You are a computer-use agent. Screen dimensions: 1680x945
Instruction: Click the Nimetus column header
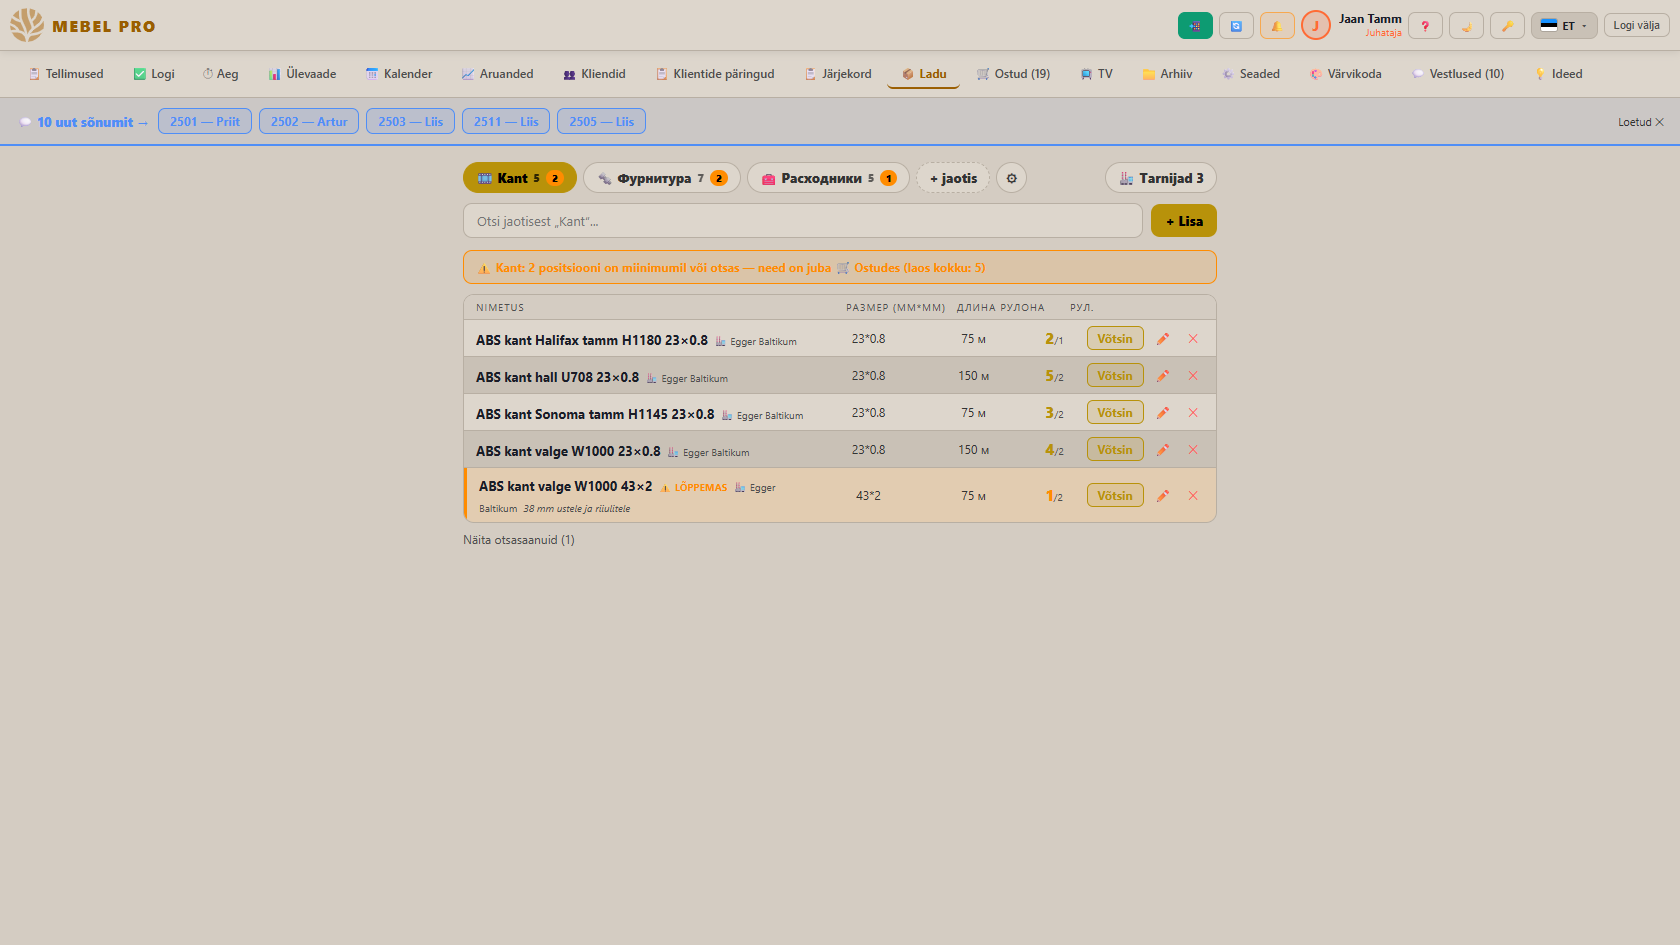pos(500,308)
